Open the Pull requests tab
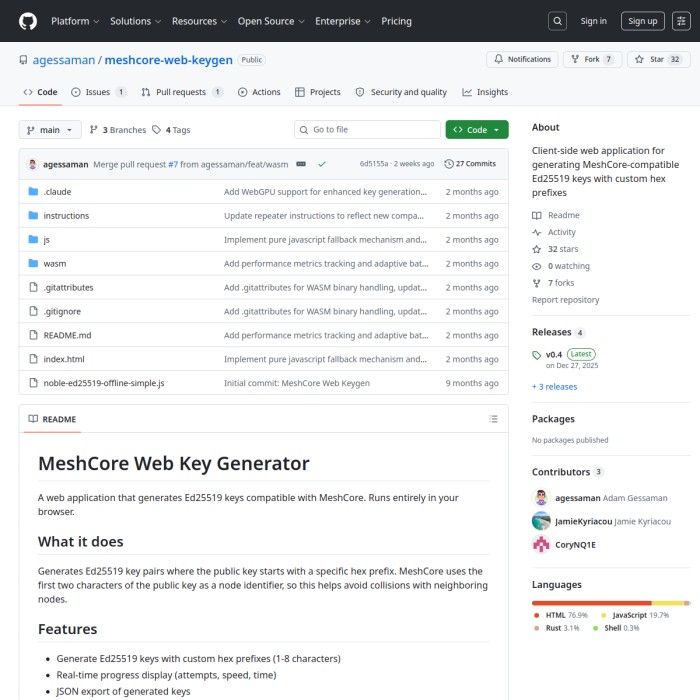The height and width of the screenshot is (700, 700). tap(181, 92)
